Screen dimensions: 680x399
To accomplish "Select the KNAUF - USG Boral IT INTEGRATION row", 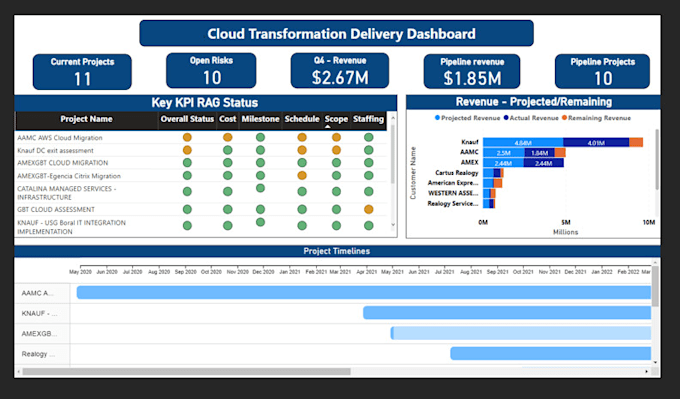I will (x=72, y=227).
